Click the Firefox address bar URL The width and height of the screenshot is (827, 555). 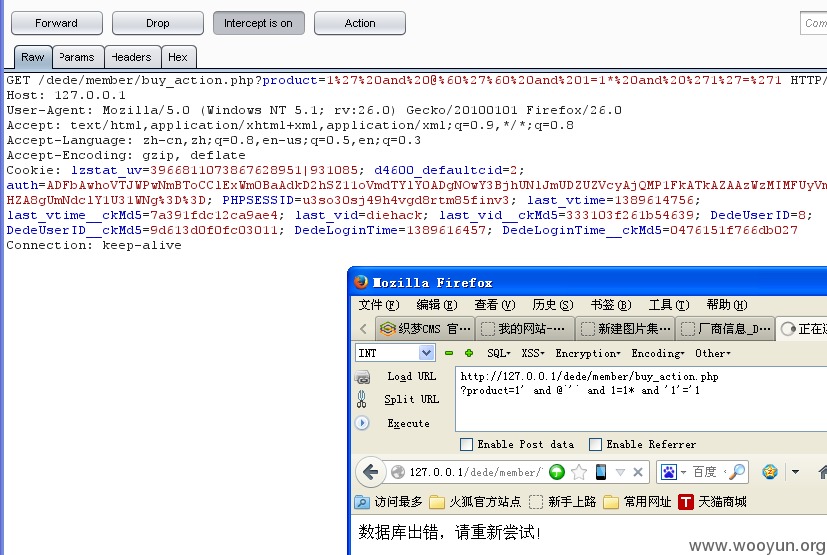point(475,472)
